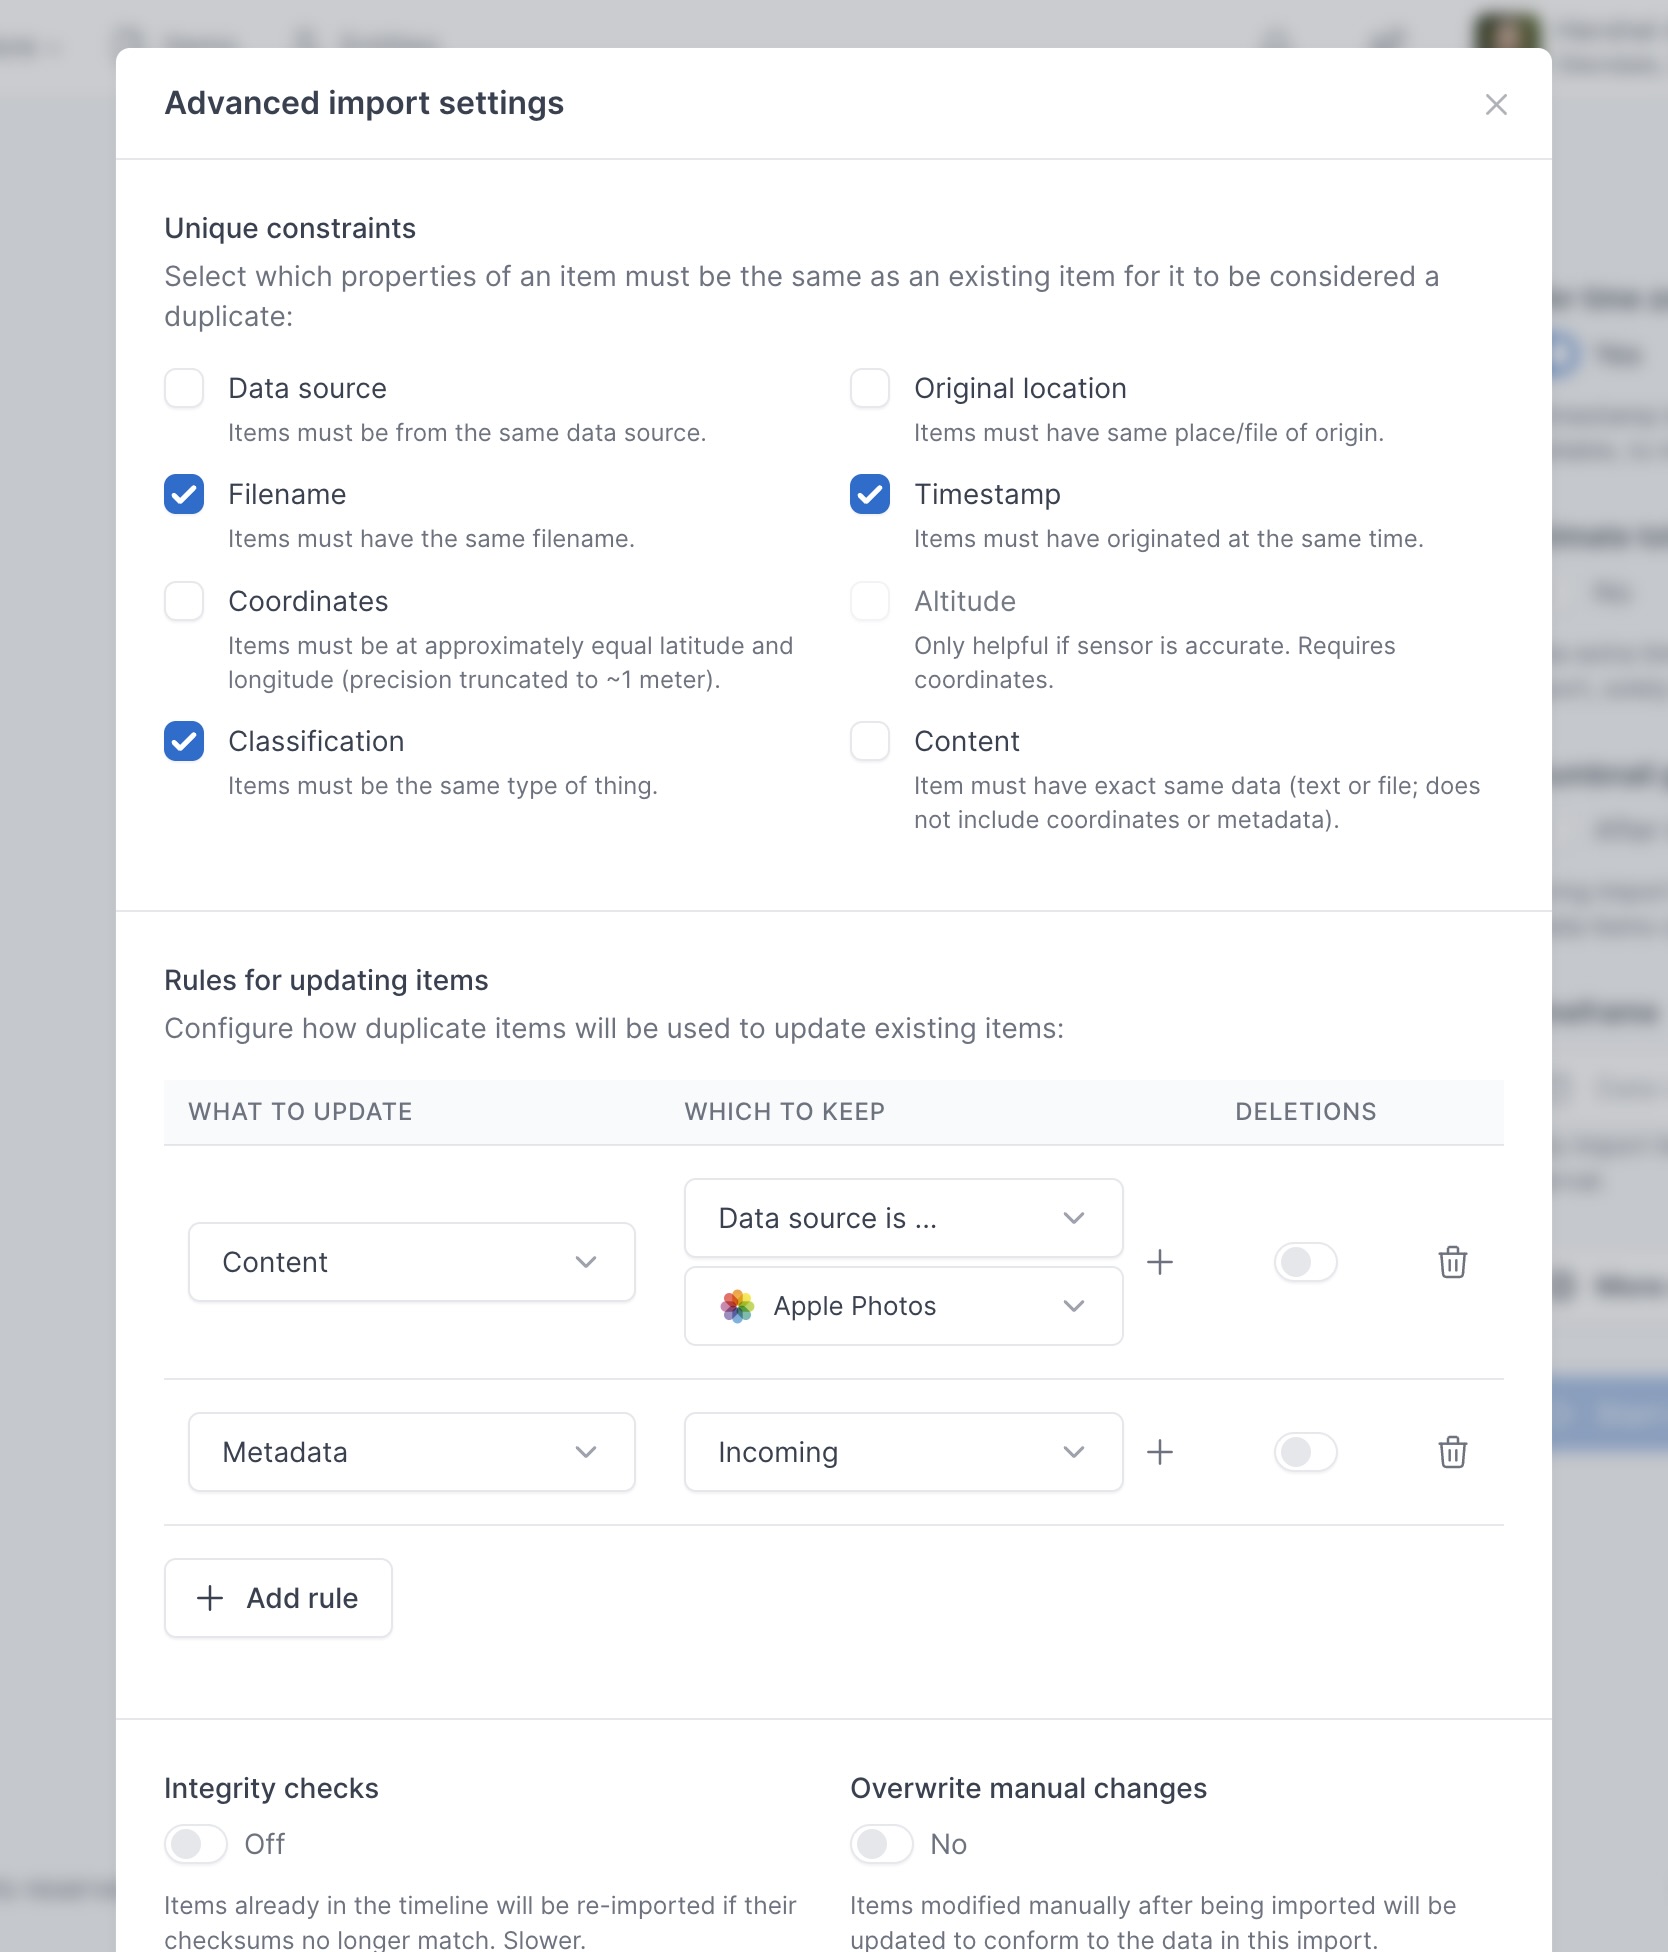Open the Incoming which-to-keep dropdown

tap(903, 1452)
